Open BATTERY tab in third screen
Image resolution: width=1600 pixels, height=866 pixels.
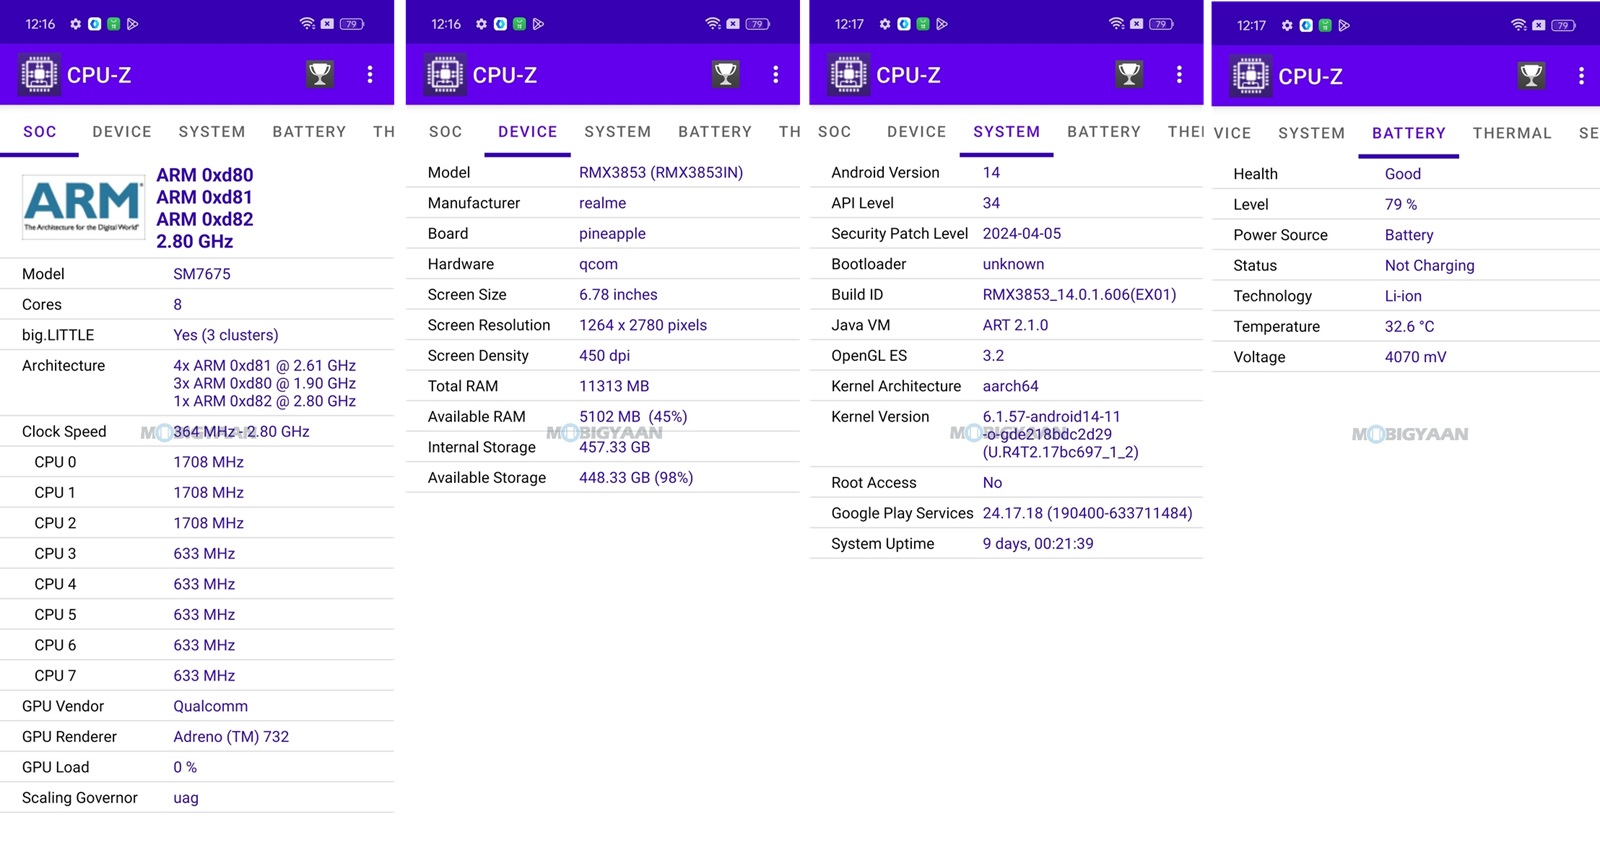(1104, 132)
